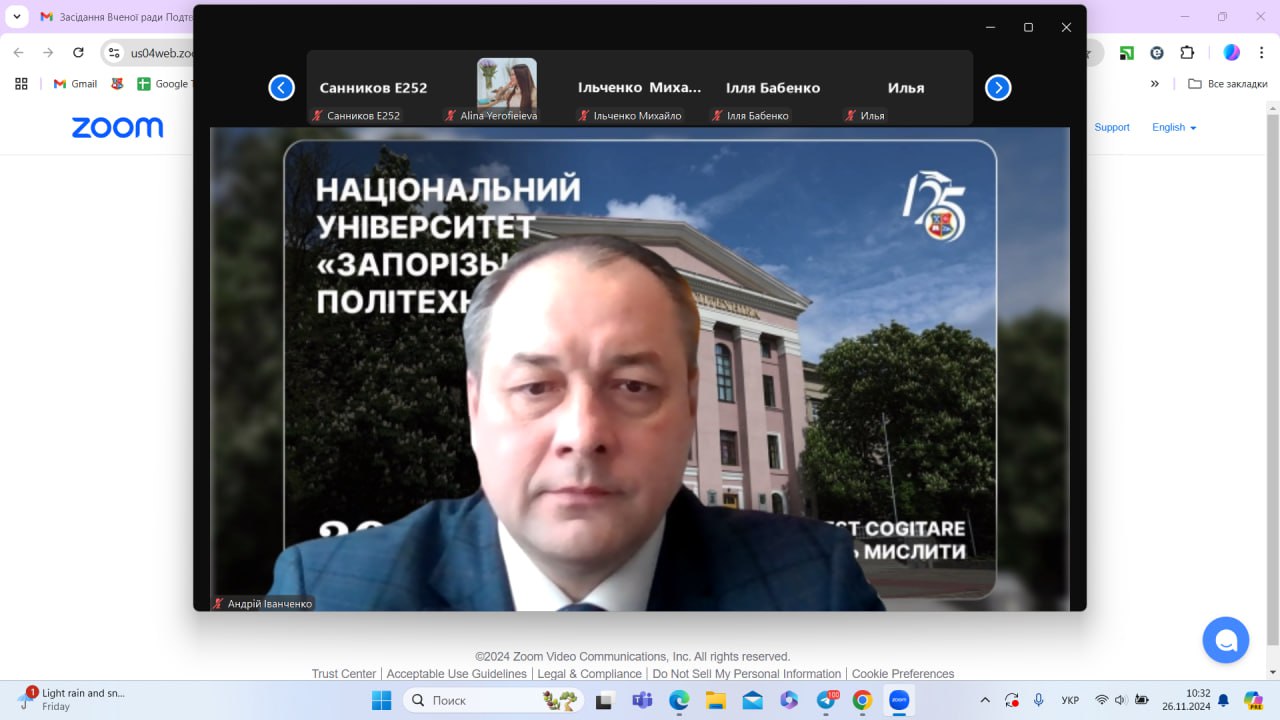Show next participants with right arrow
This screenshot has width=1280, height=720.
pyautogui.click(x=998, y=88)
